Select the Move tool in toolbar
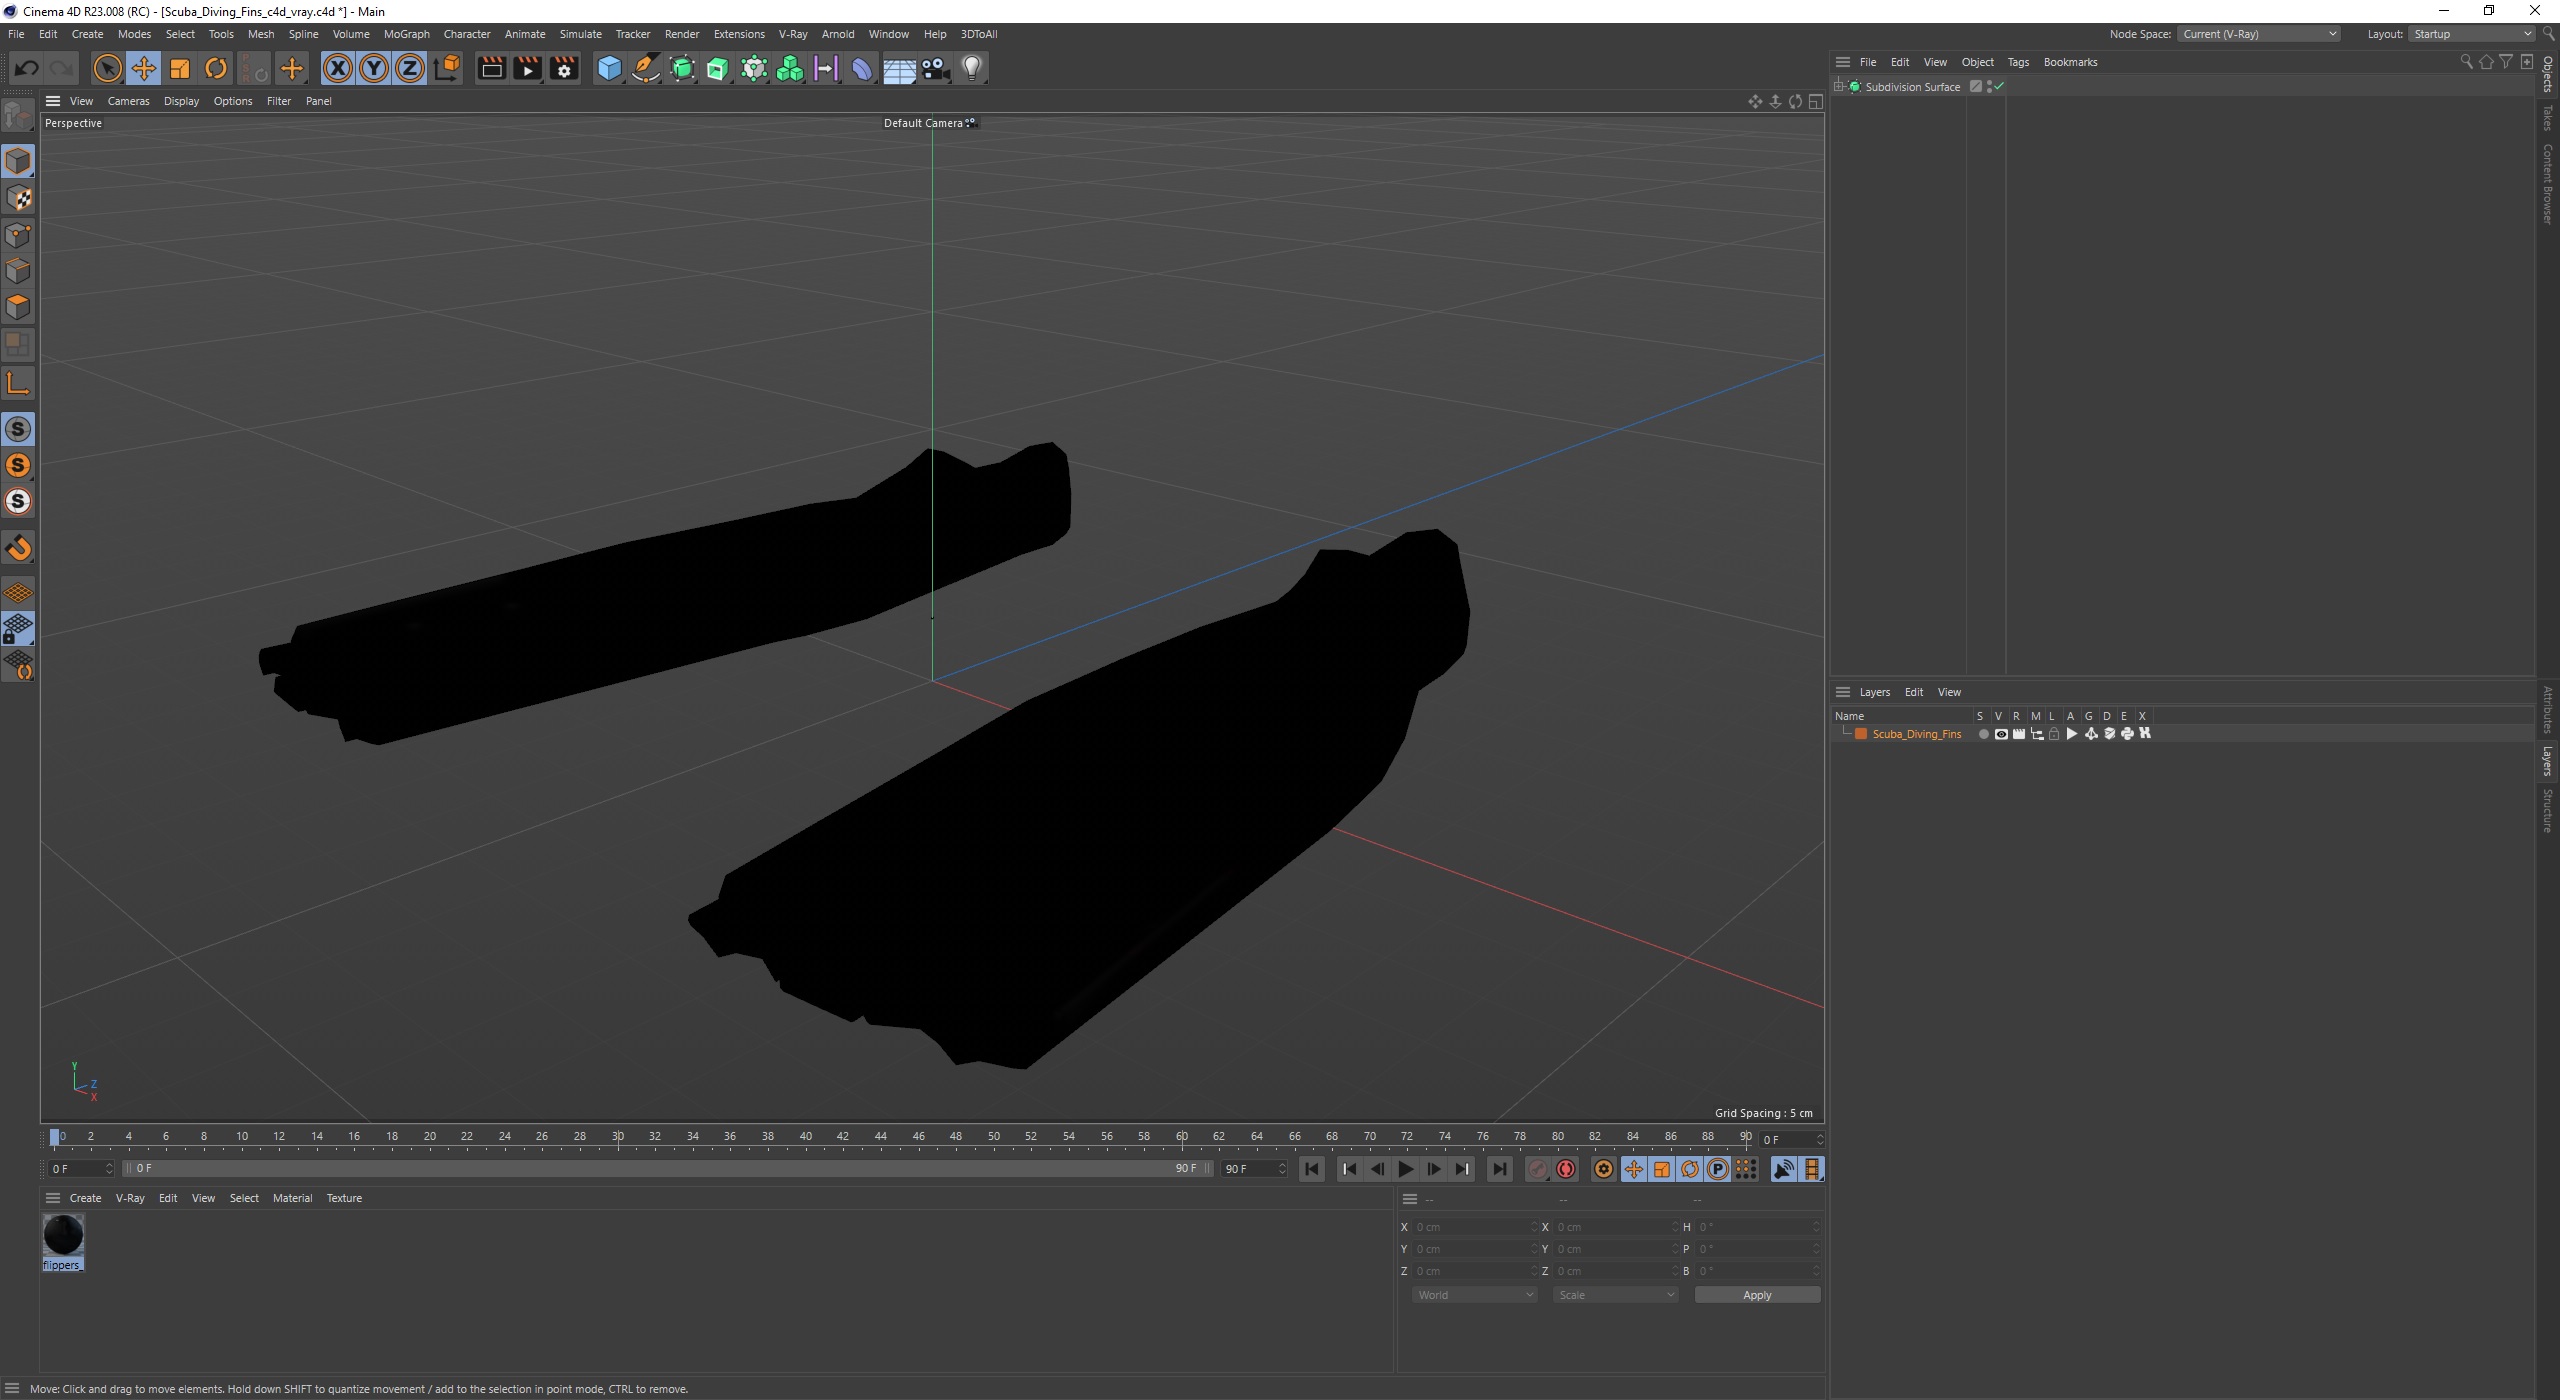Screen dimensions: 2560x1400 click(x=143, y=67)
